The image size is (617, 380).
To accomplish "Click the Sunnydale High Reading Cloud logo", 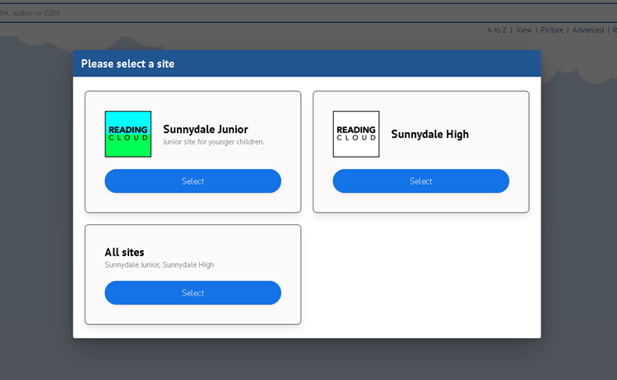I will pyautogui.click(x=356, y=134).
